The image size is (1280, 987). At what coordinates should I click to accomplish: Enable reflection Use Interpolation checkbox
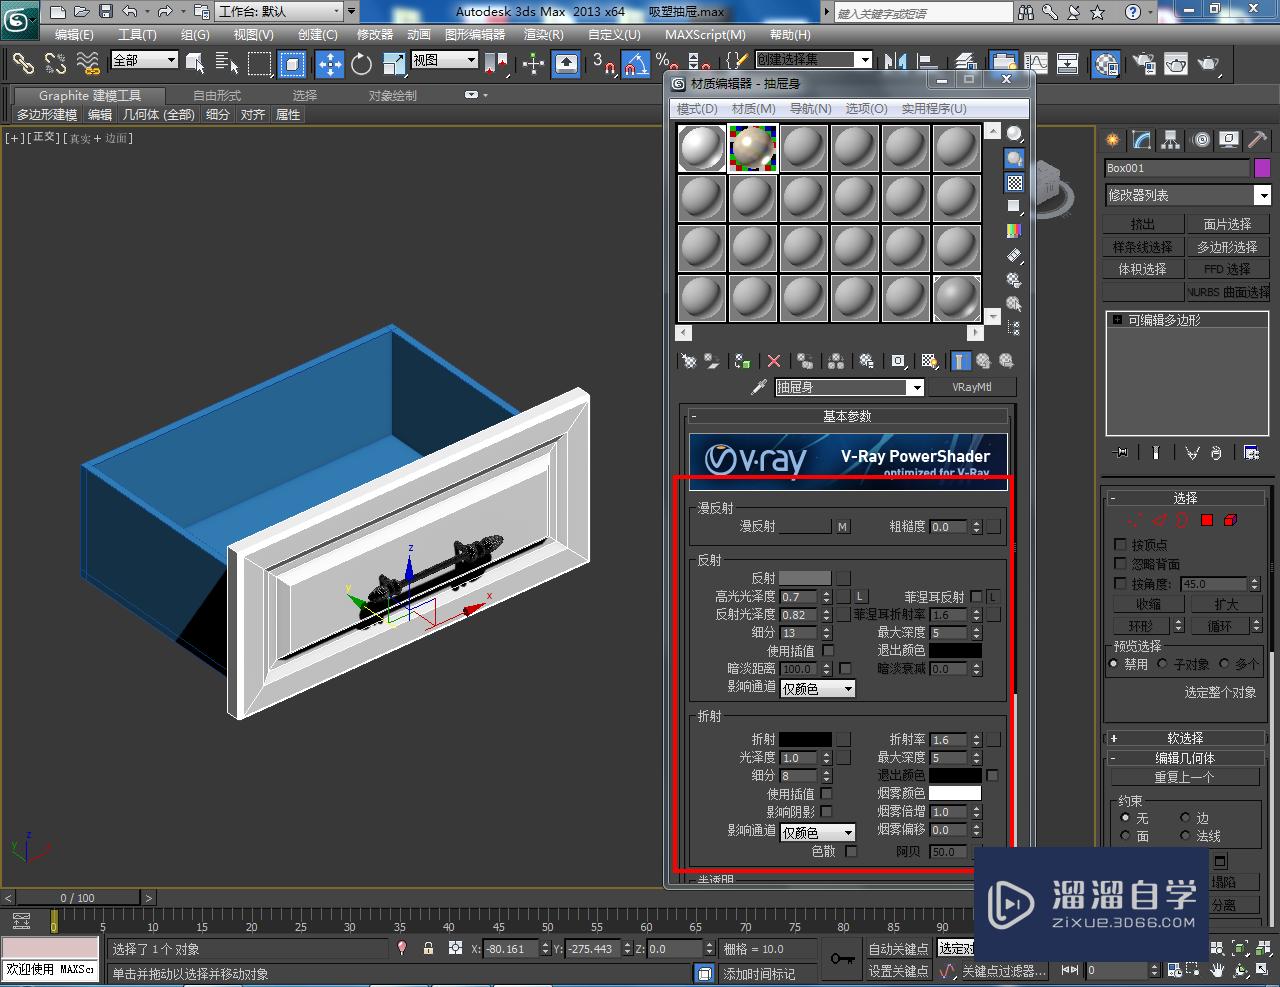[828, 650]
